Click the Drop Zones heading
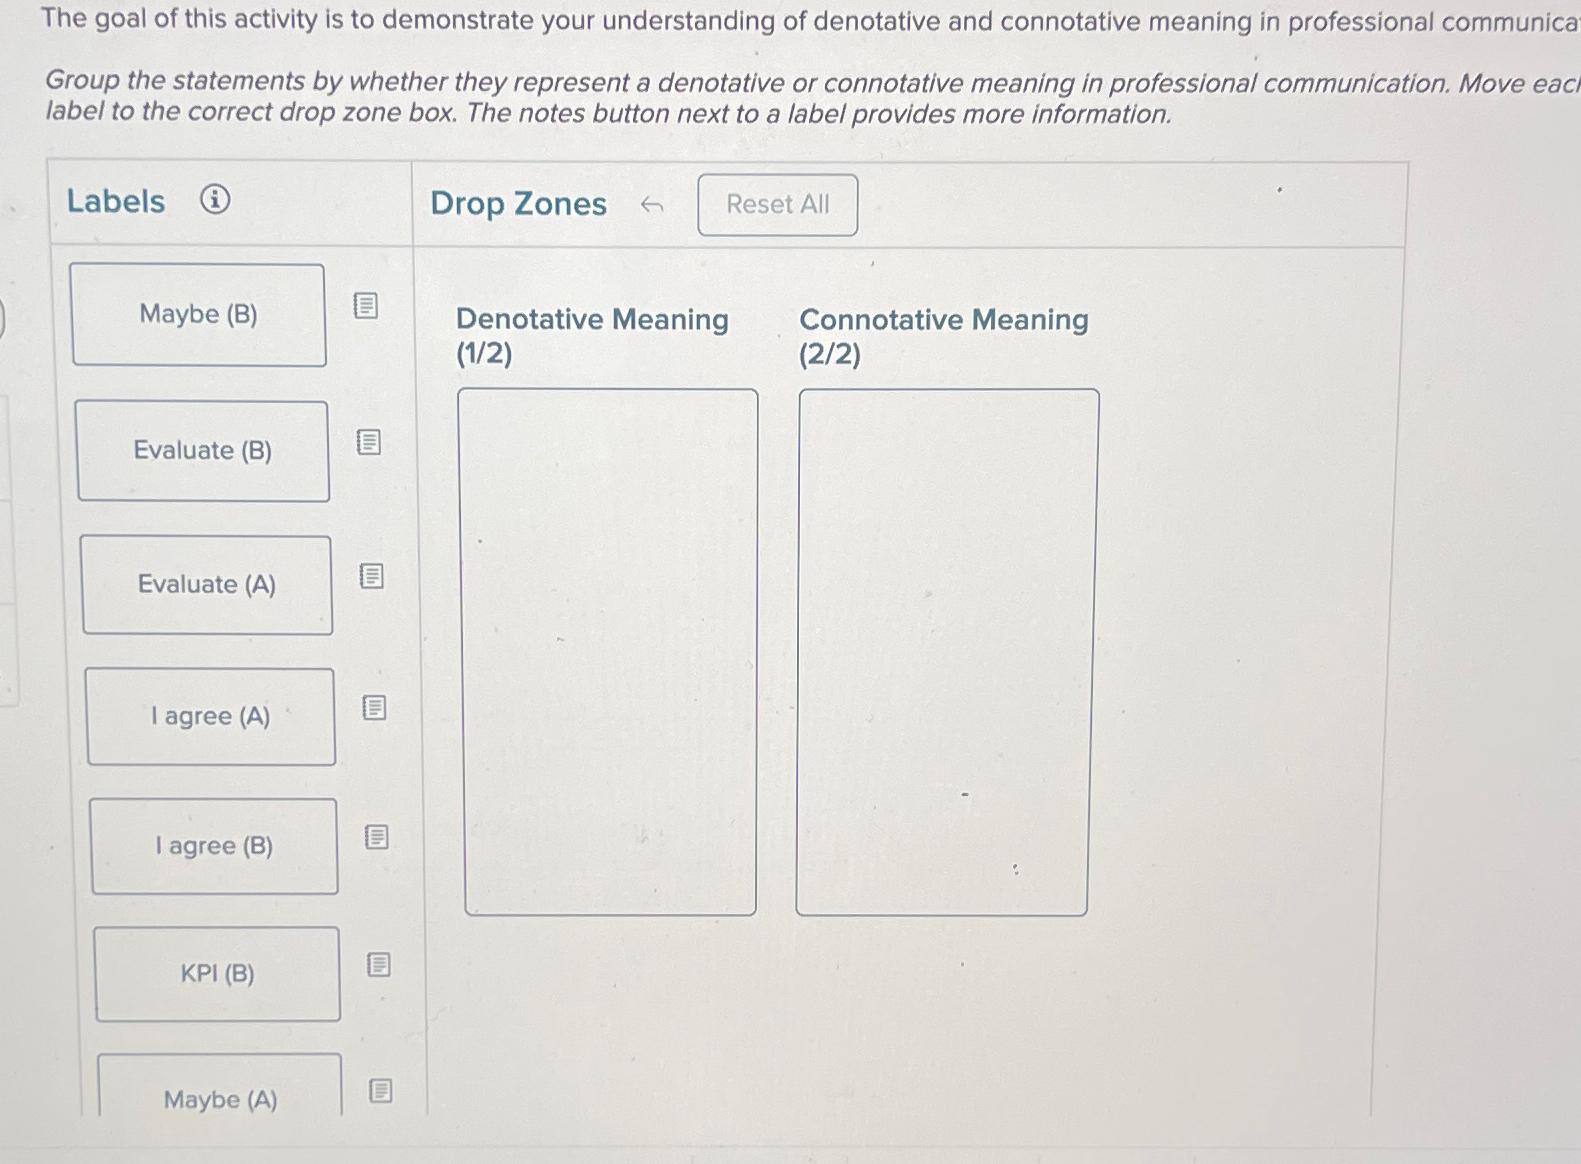Image resolution: width=1581 pixels, height=1164 pixels. (518, 204)
